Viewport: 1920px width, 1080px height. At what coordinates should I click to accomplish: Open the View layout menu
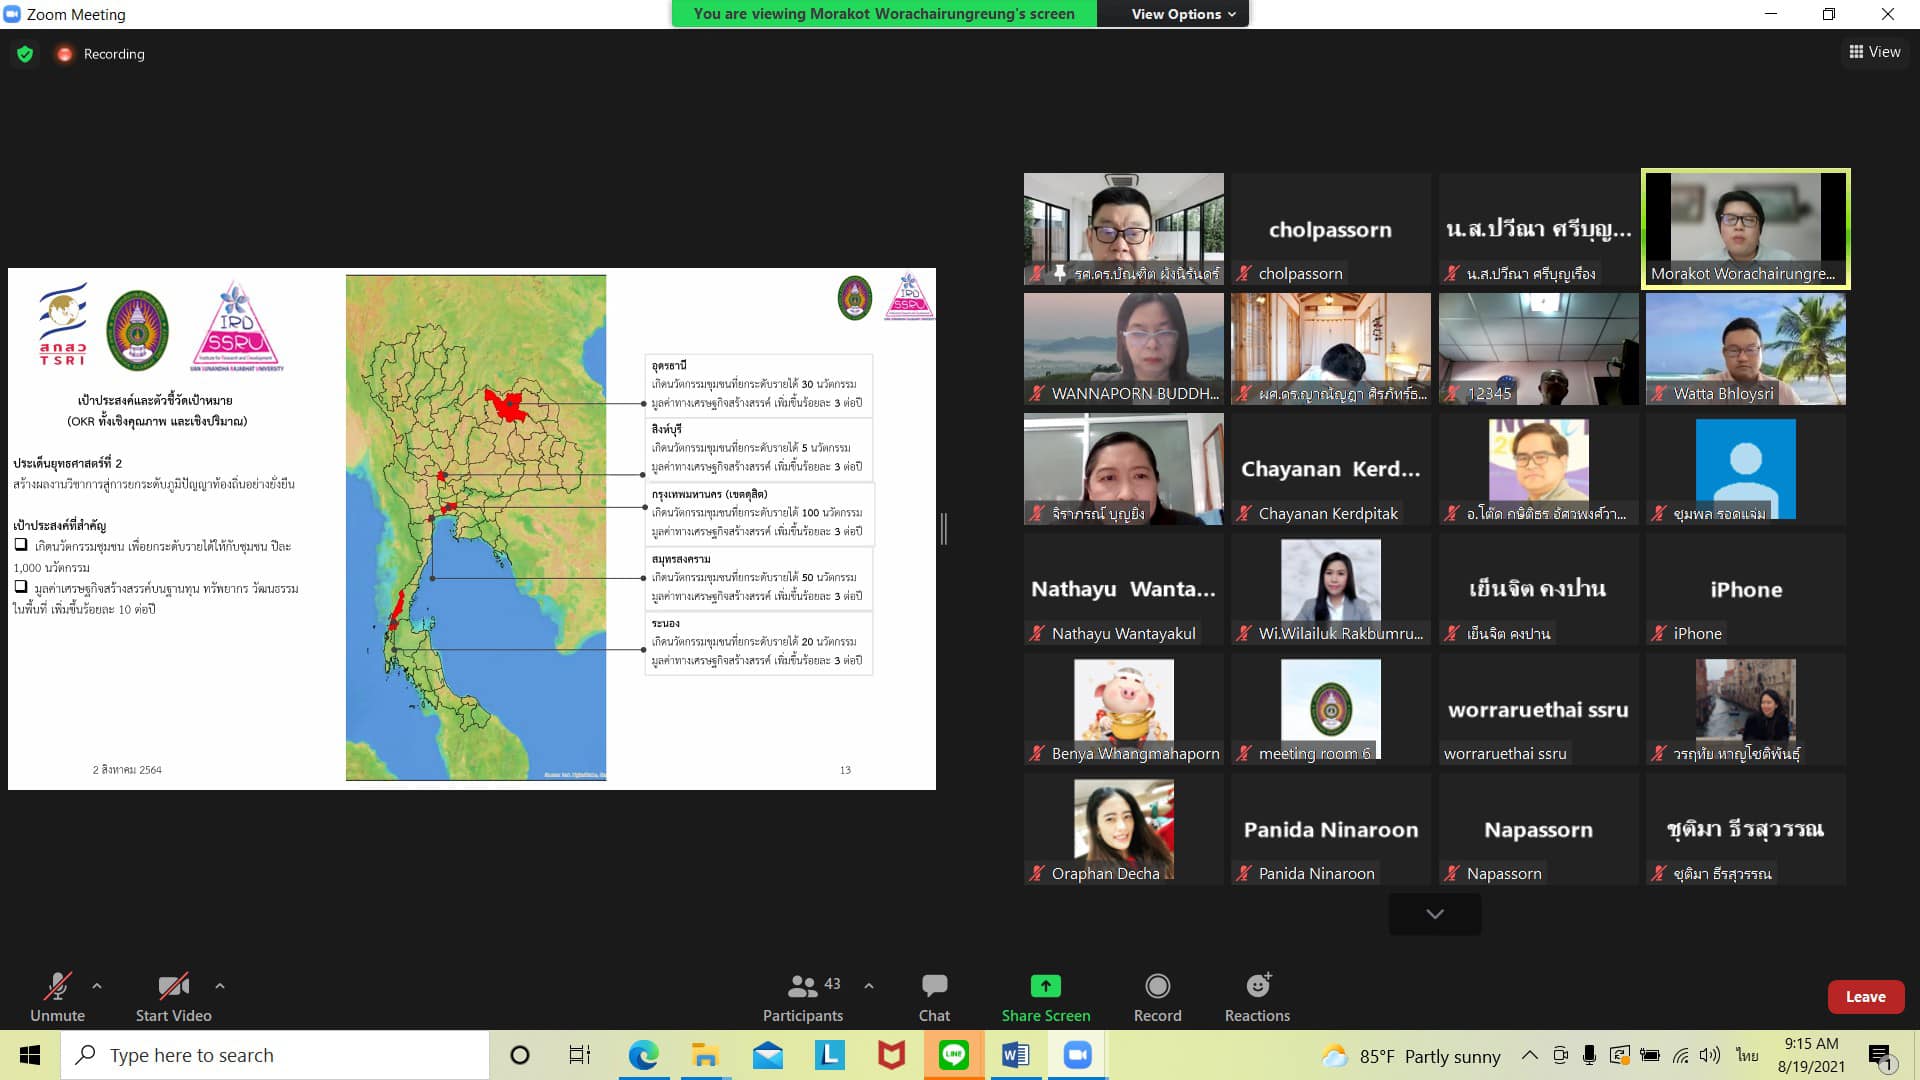tap(1874, 52)
